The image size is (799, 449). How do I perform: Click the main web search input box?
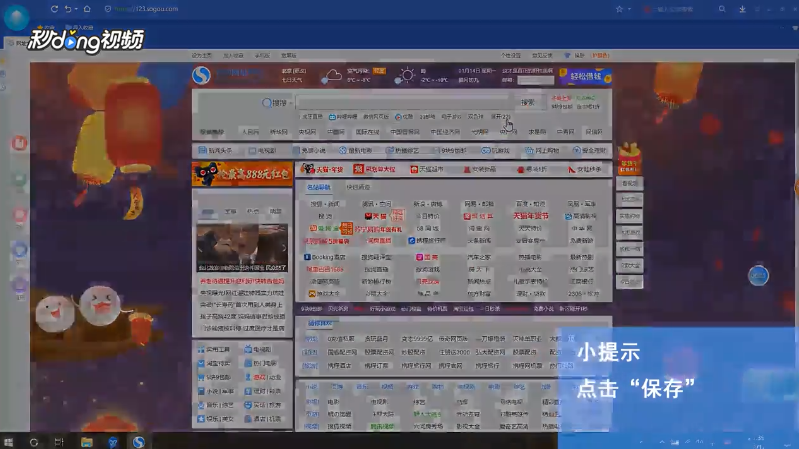click(405, 102)
